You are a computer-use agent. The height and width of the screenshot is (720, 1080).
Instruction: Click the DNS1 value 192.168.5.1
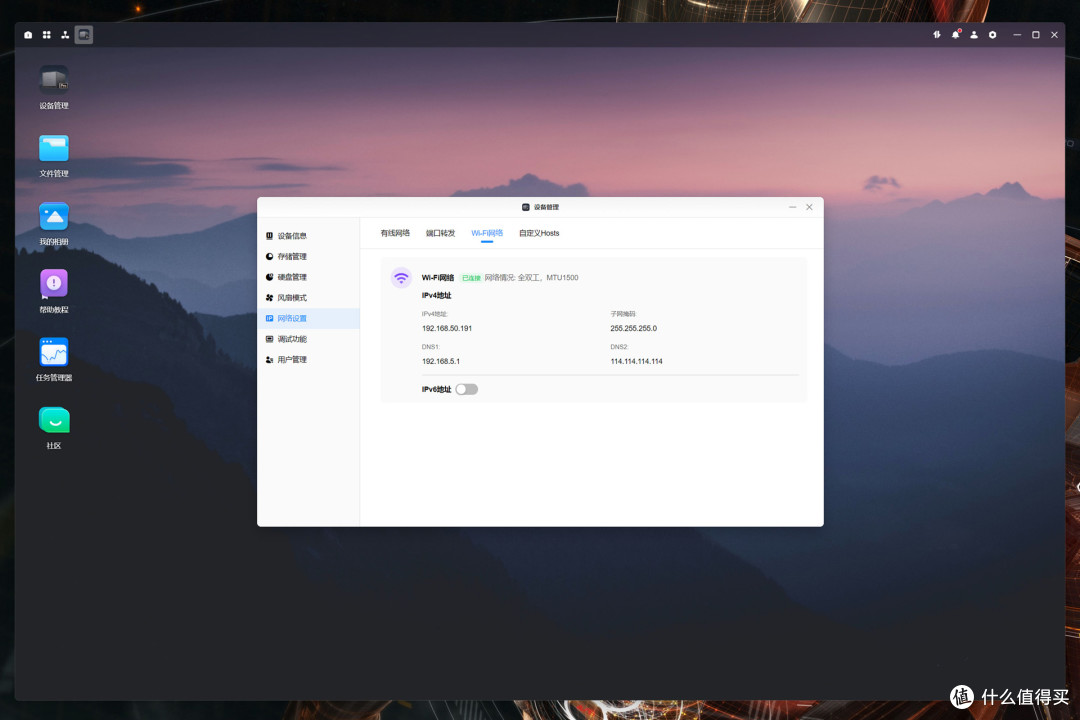[441, 361]
